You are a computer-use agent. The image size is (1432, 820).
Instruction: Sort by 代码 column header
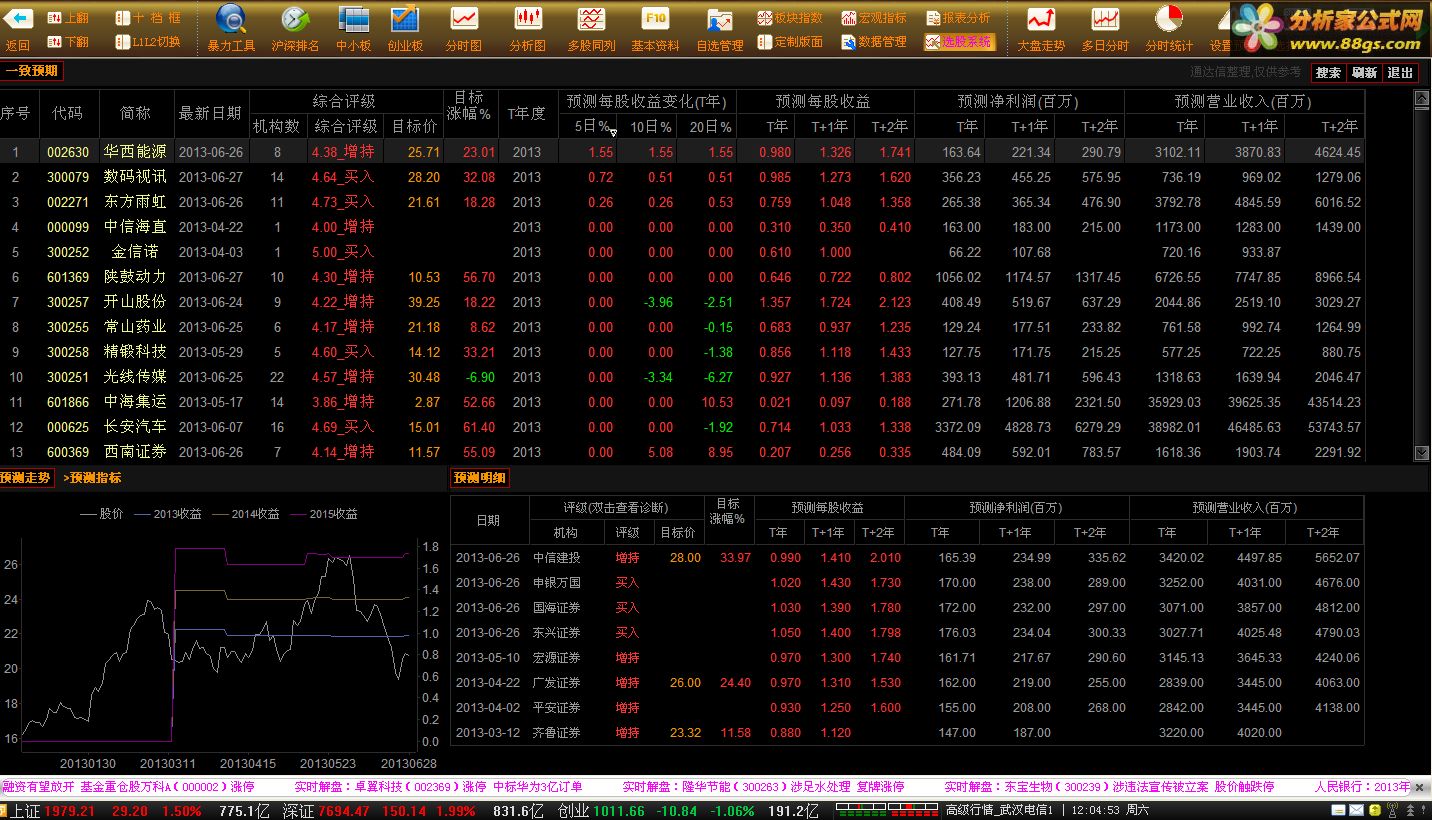tap(68, 113)
